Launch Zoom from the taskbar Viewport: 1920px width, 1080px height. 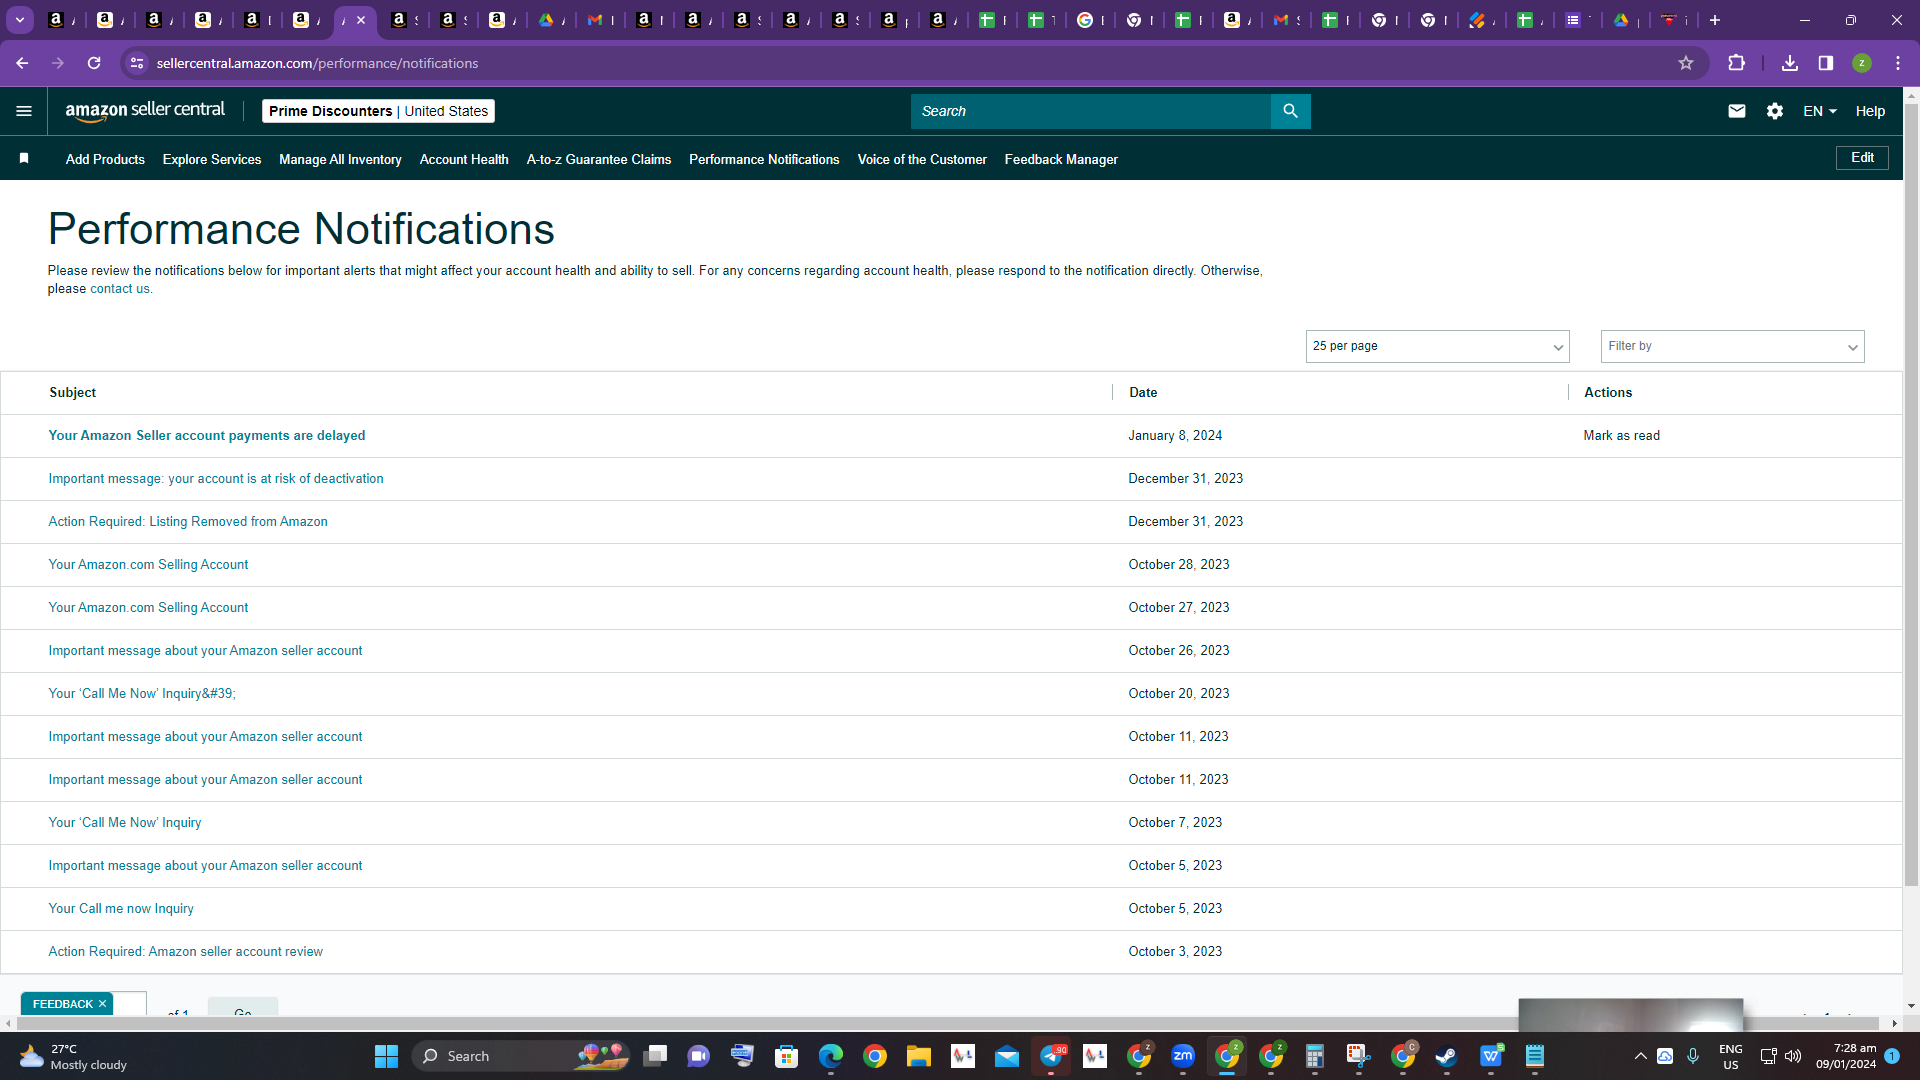1183,1056
